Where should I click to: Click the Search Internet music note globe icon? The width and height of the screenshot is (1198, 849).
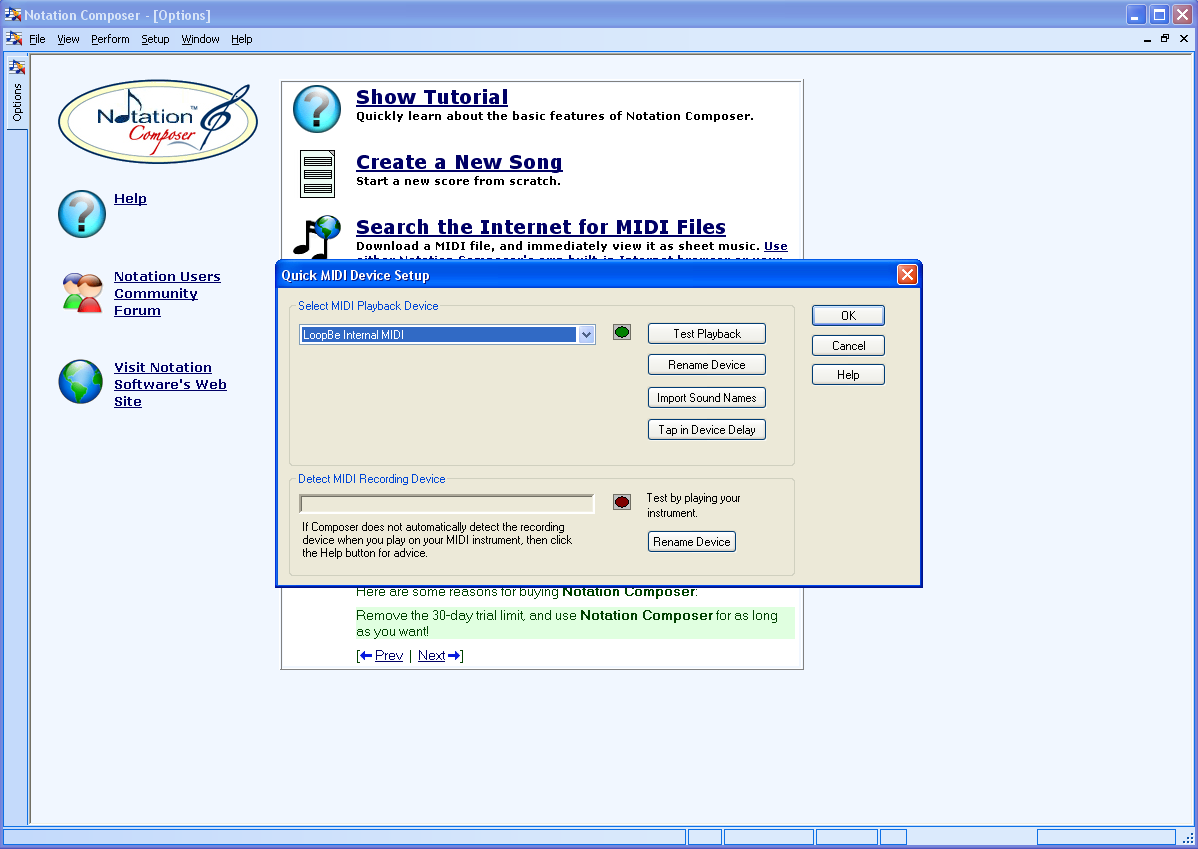[317, 238]
